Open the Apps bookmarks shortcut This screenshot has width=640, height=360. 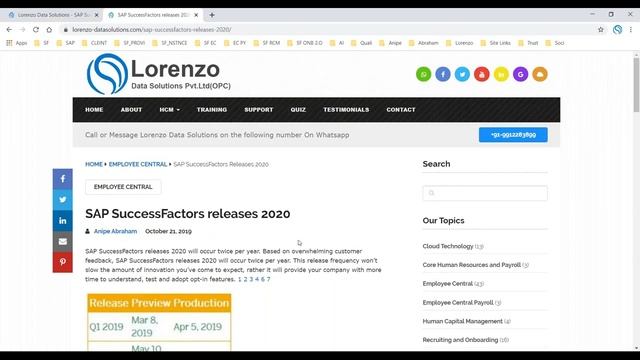[17, 43]
